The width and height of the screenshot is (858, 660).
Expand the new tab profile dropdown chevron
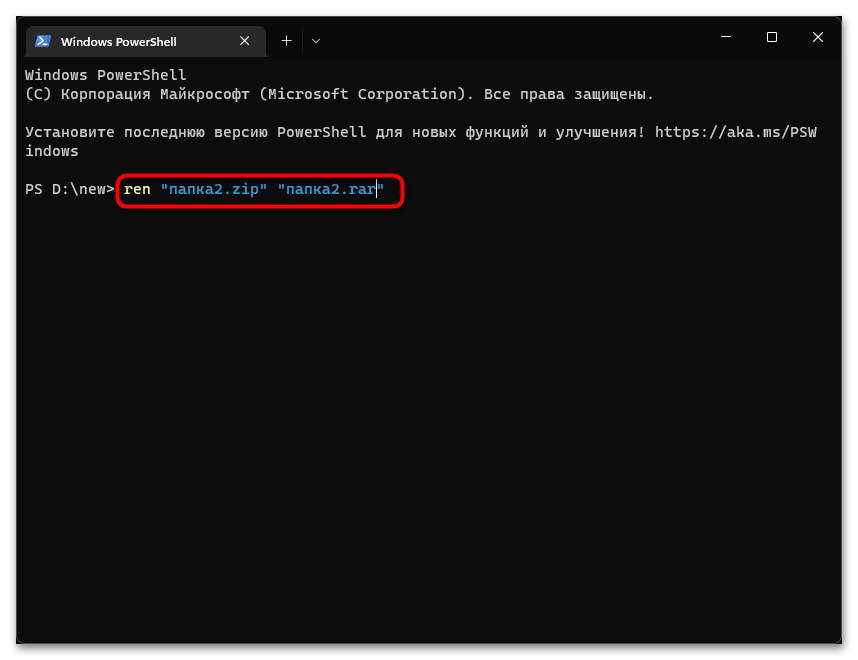pos(316,41)
